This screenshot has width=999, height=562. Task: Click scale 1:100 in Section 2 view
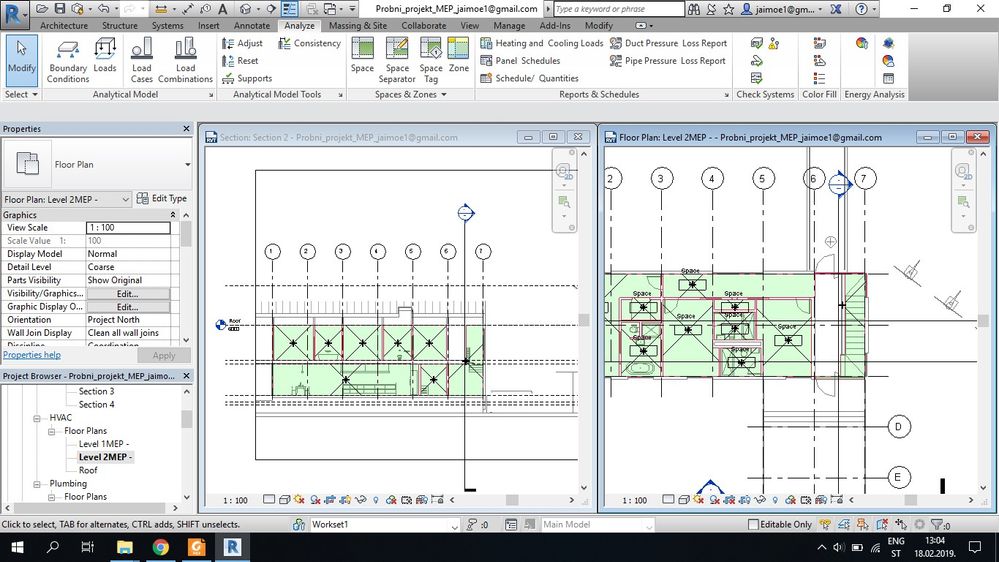pyautogui.click(x=235, y=500)
